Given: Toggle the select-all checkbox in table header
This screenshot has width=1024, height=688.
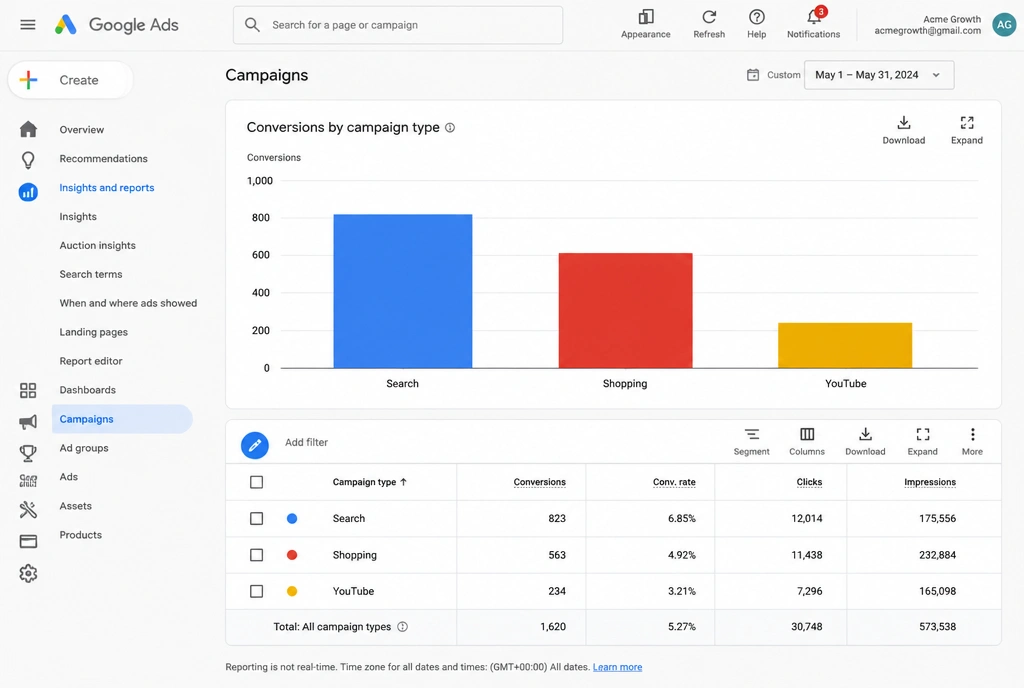Looking at the screenshot, I should 257,482.
